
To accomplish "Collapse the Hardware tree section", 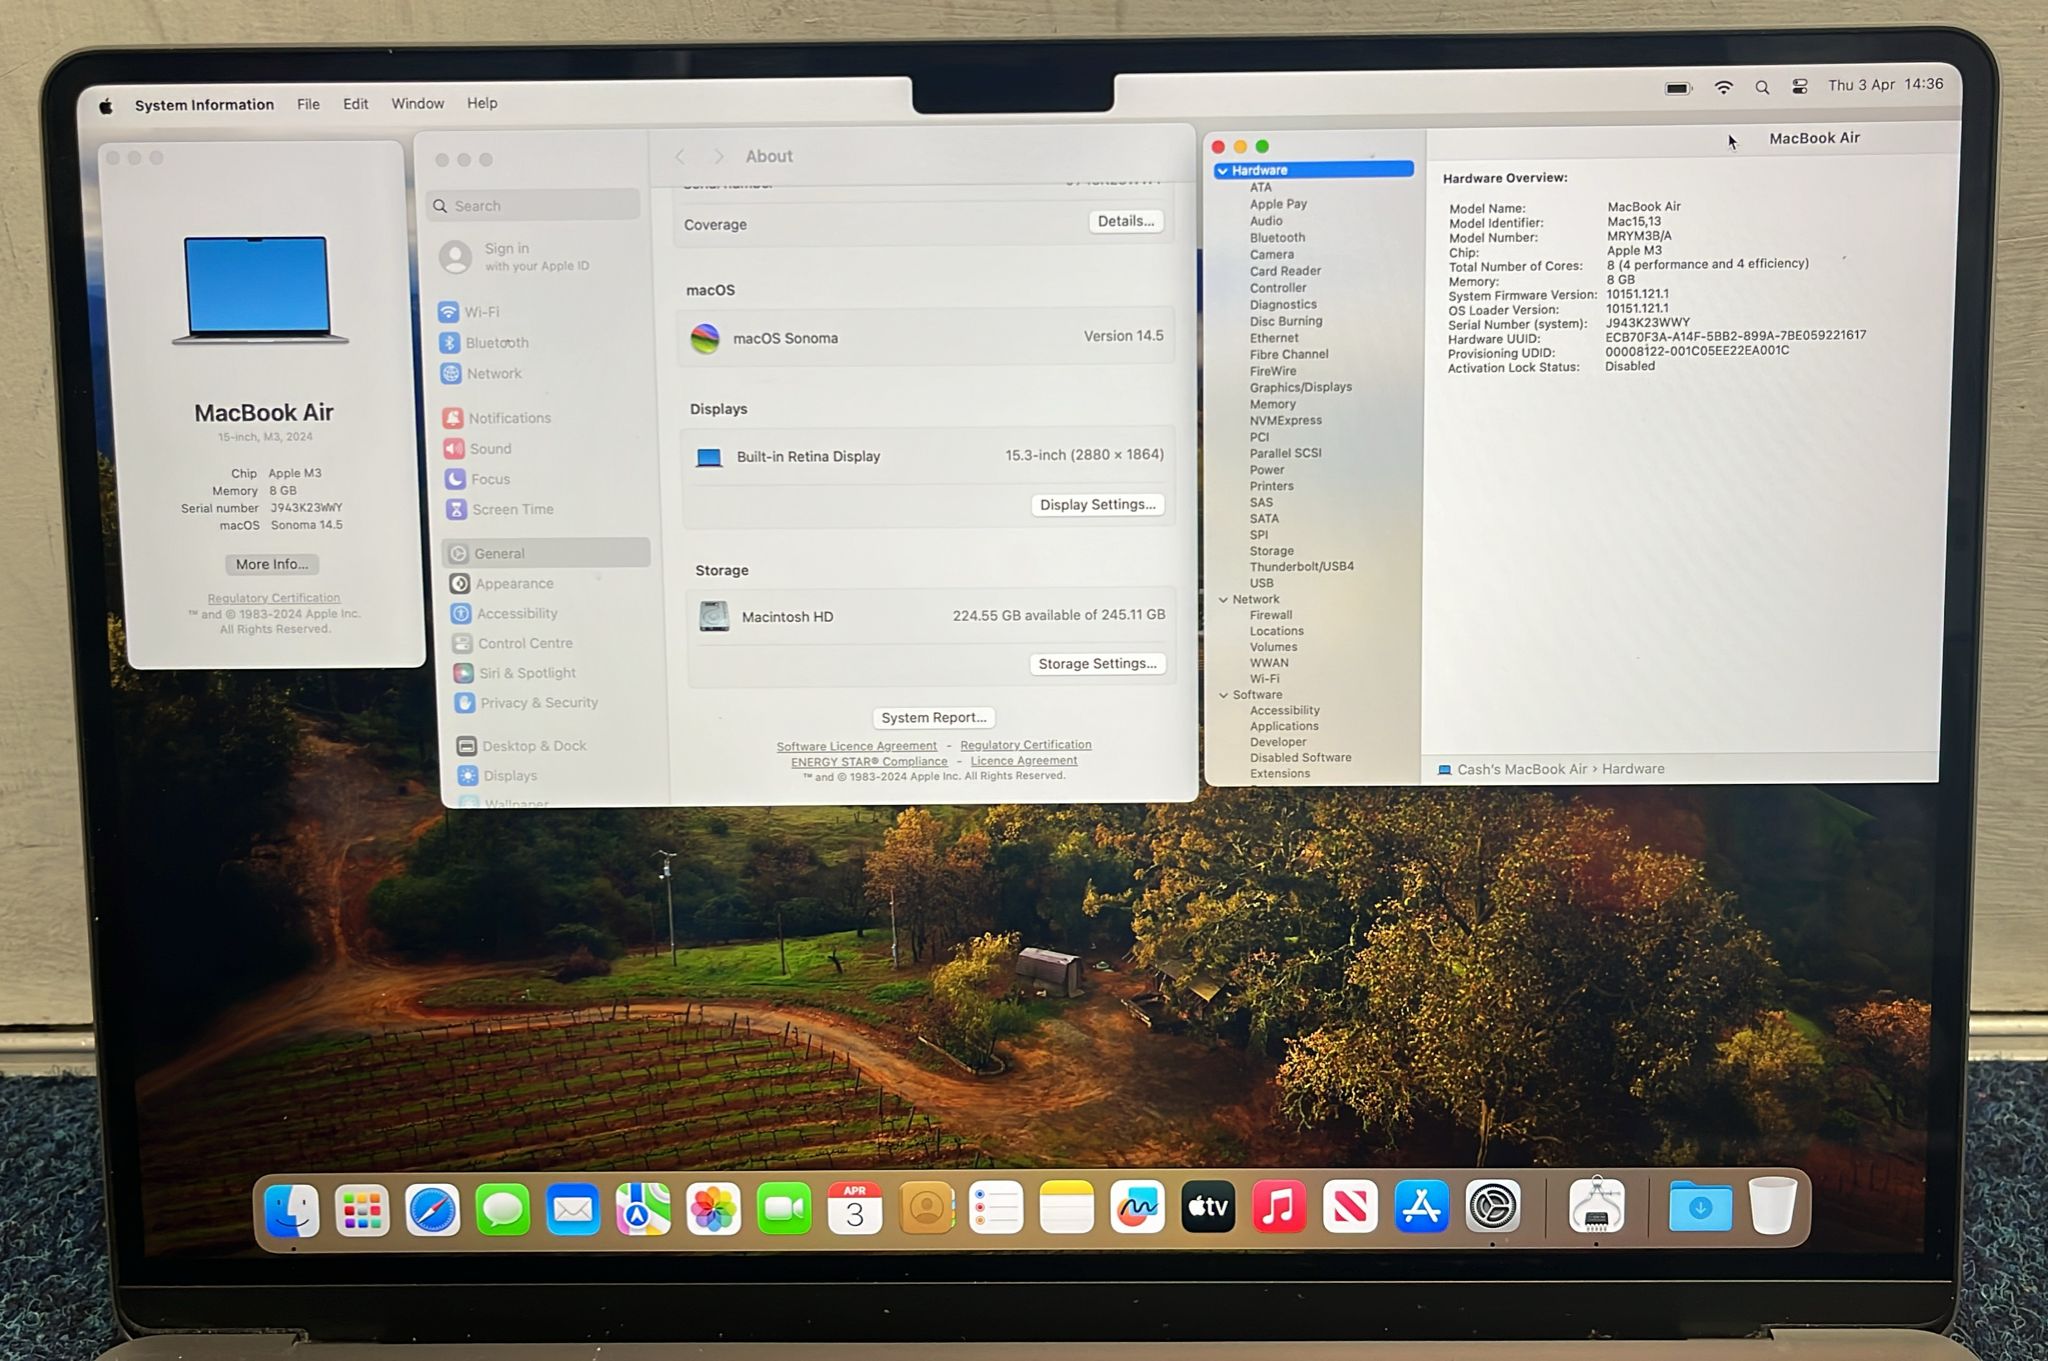I will point(1222,171).
